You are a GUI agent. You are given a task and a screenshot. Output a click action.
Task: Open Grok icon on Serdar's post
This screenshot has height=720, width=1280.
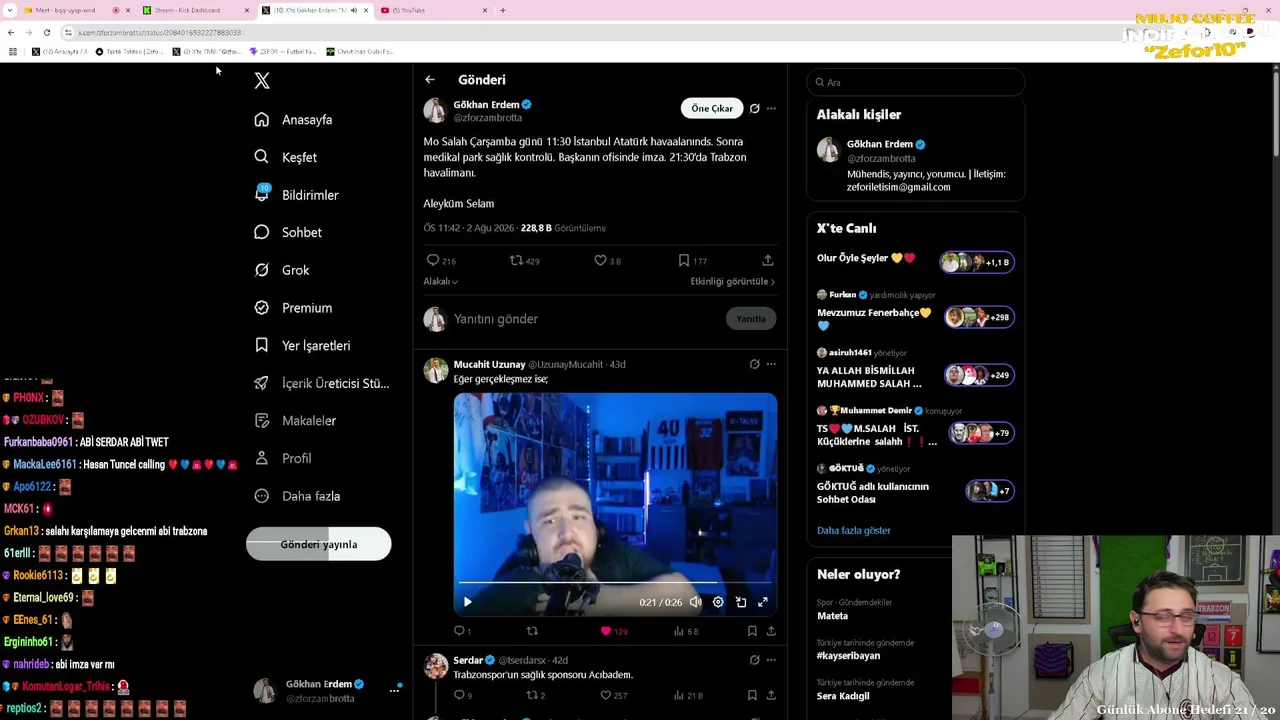[x=755, y=660]
